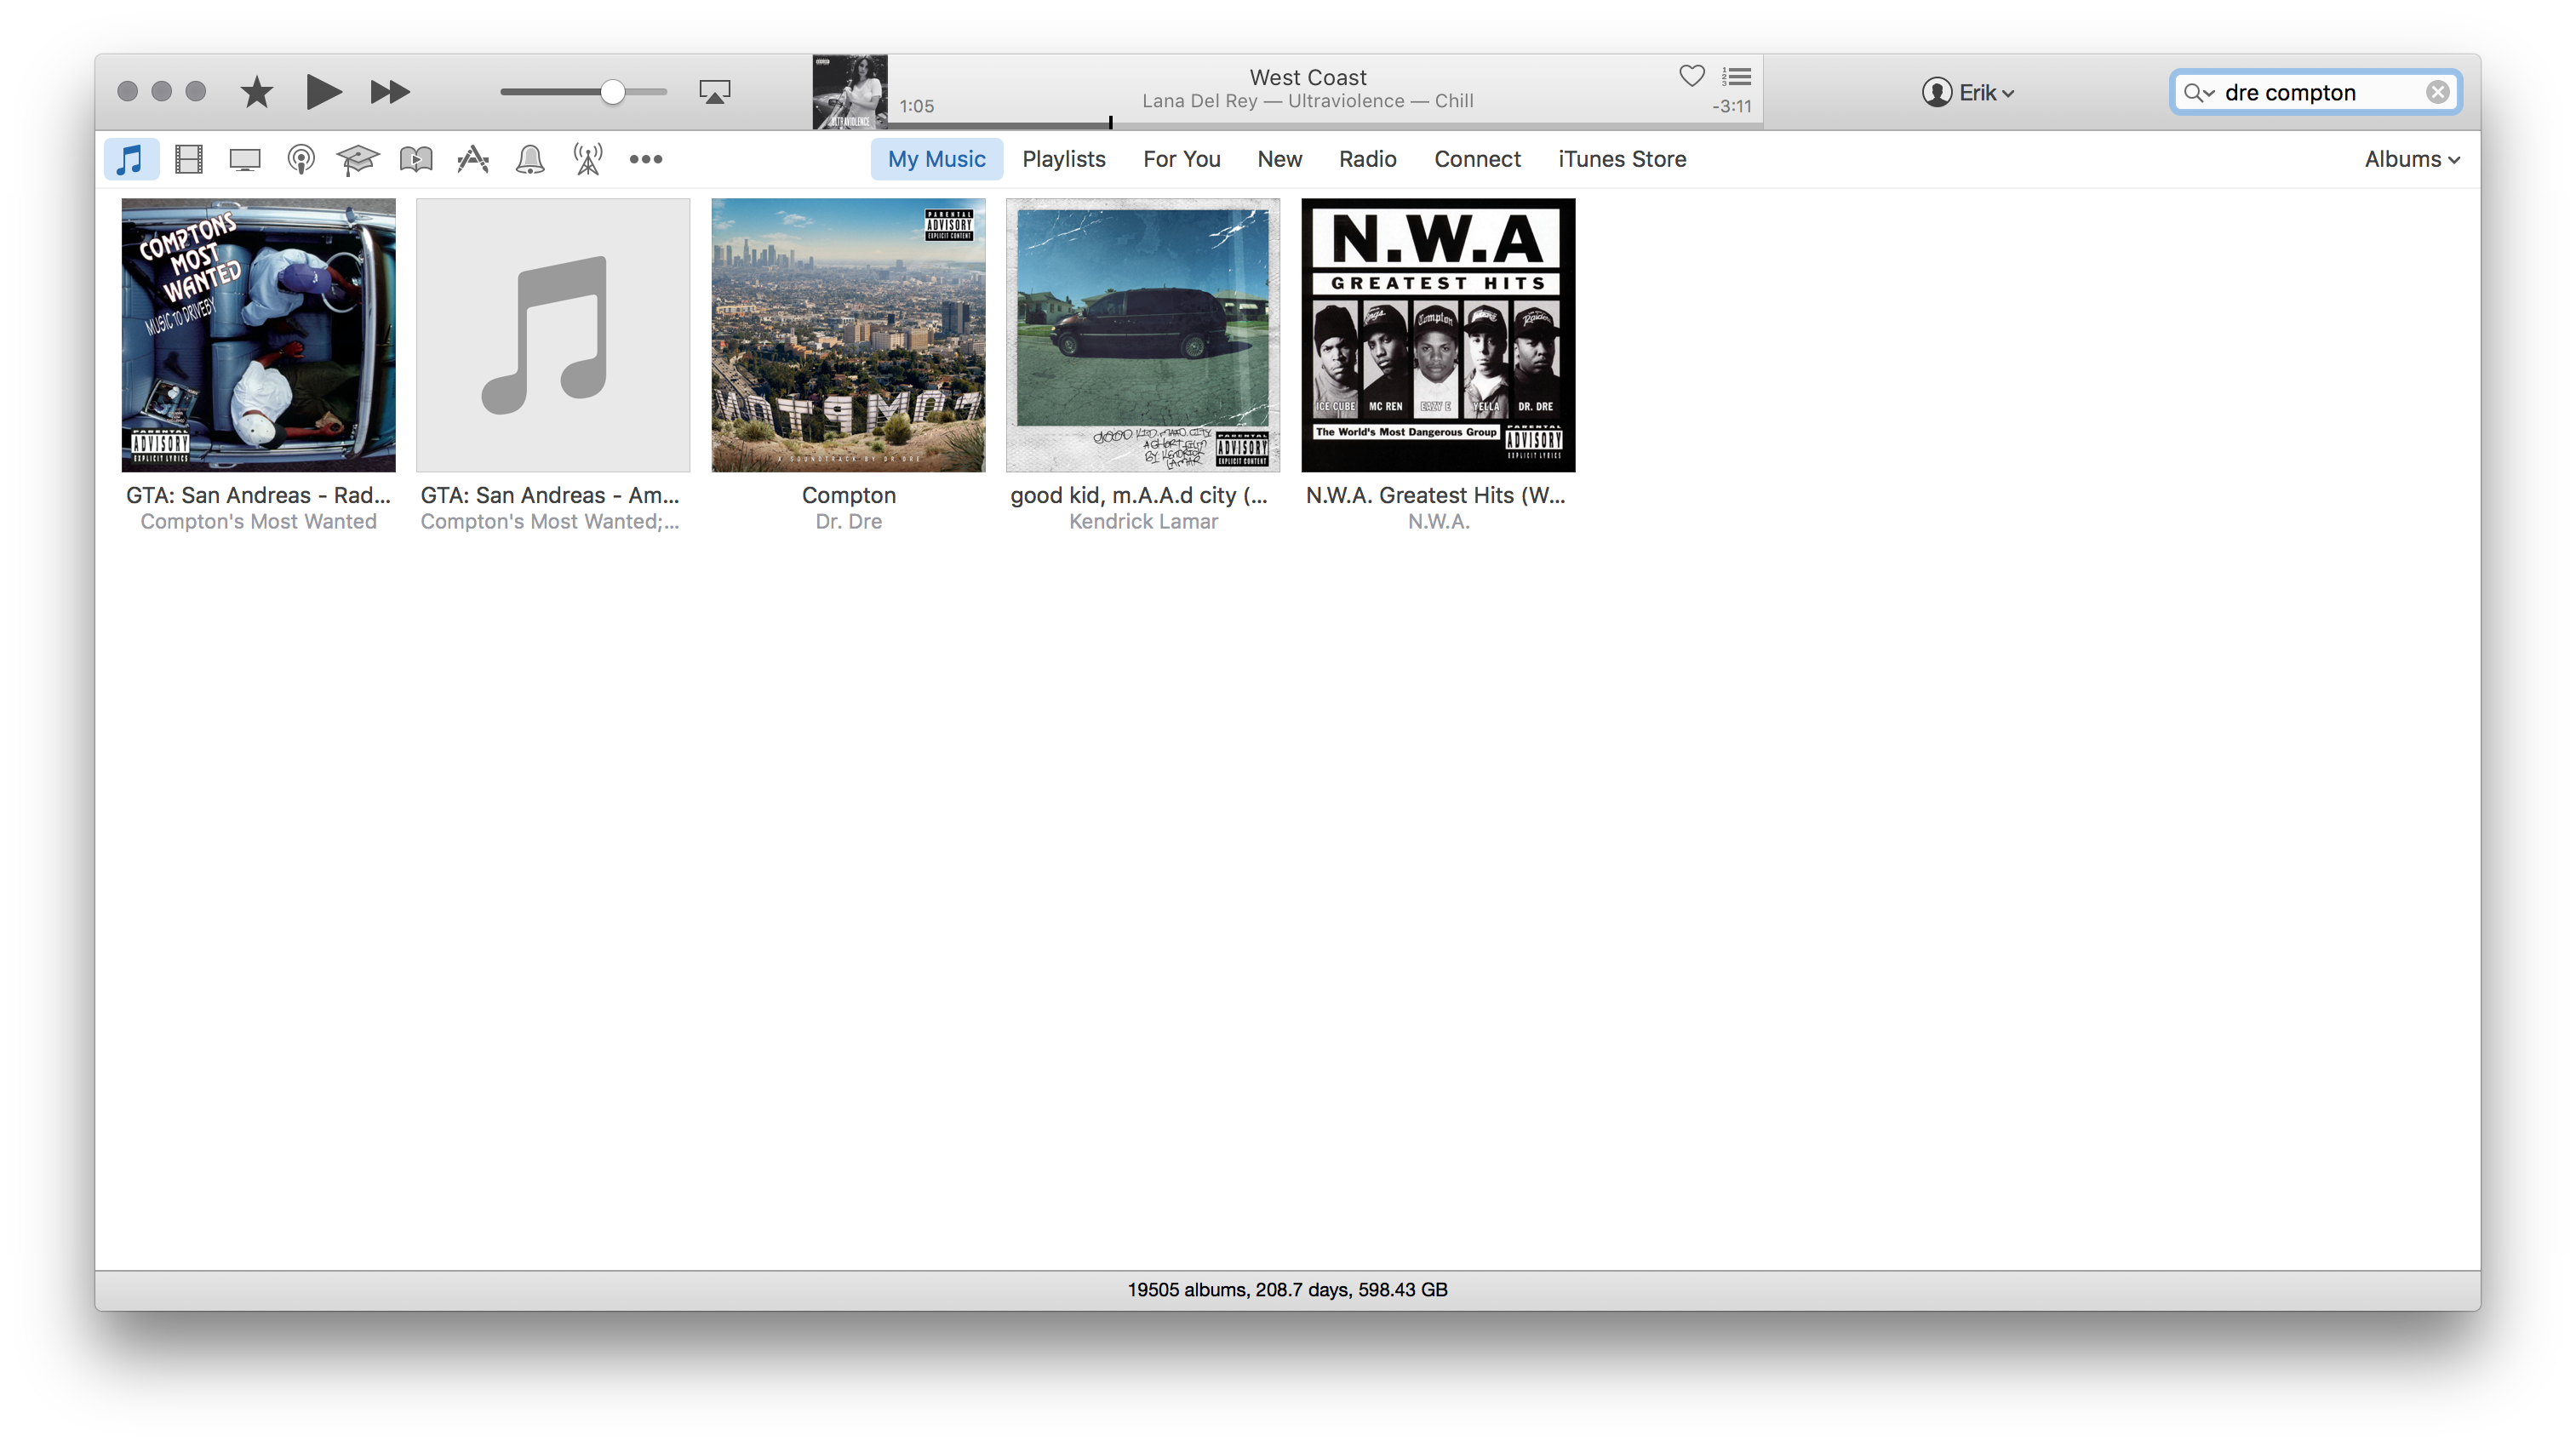Toggle the remaining time display -3:11
The width and height of the screenshot is (2576, 1447).
[1731, 106]
